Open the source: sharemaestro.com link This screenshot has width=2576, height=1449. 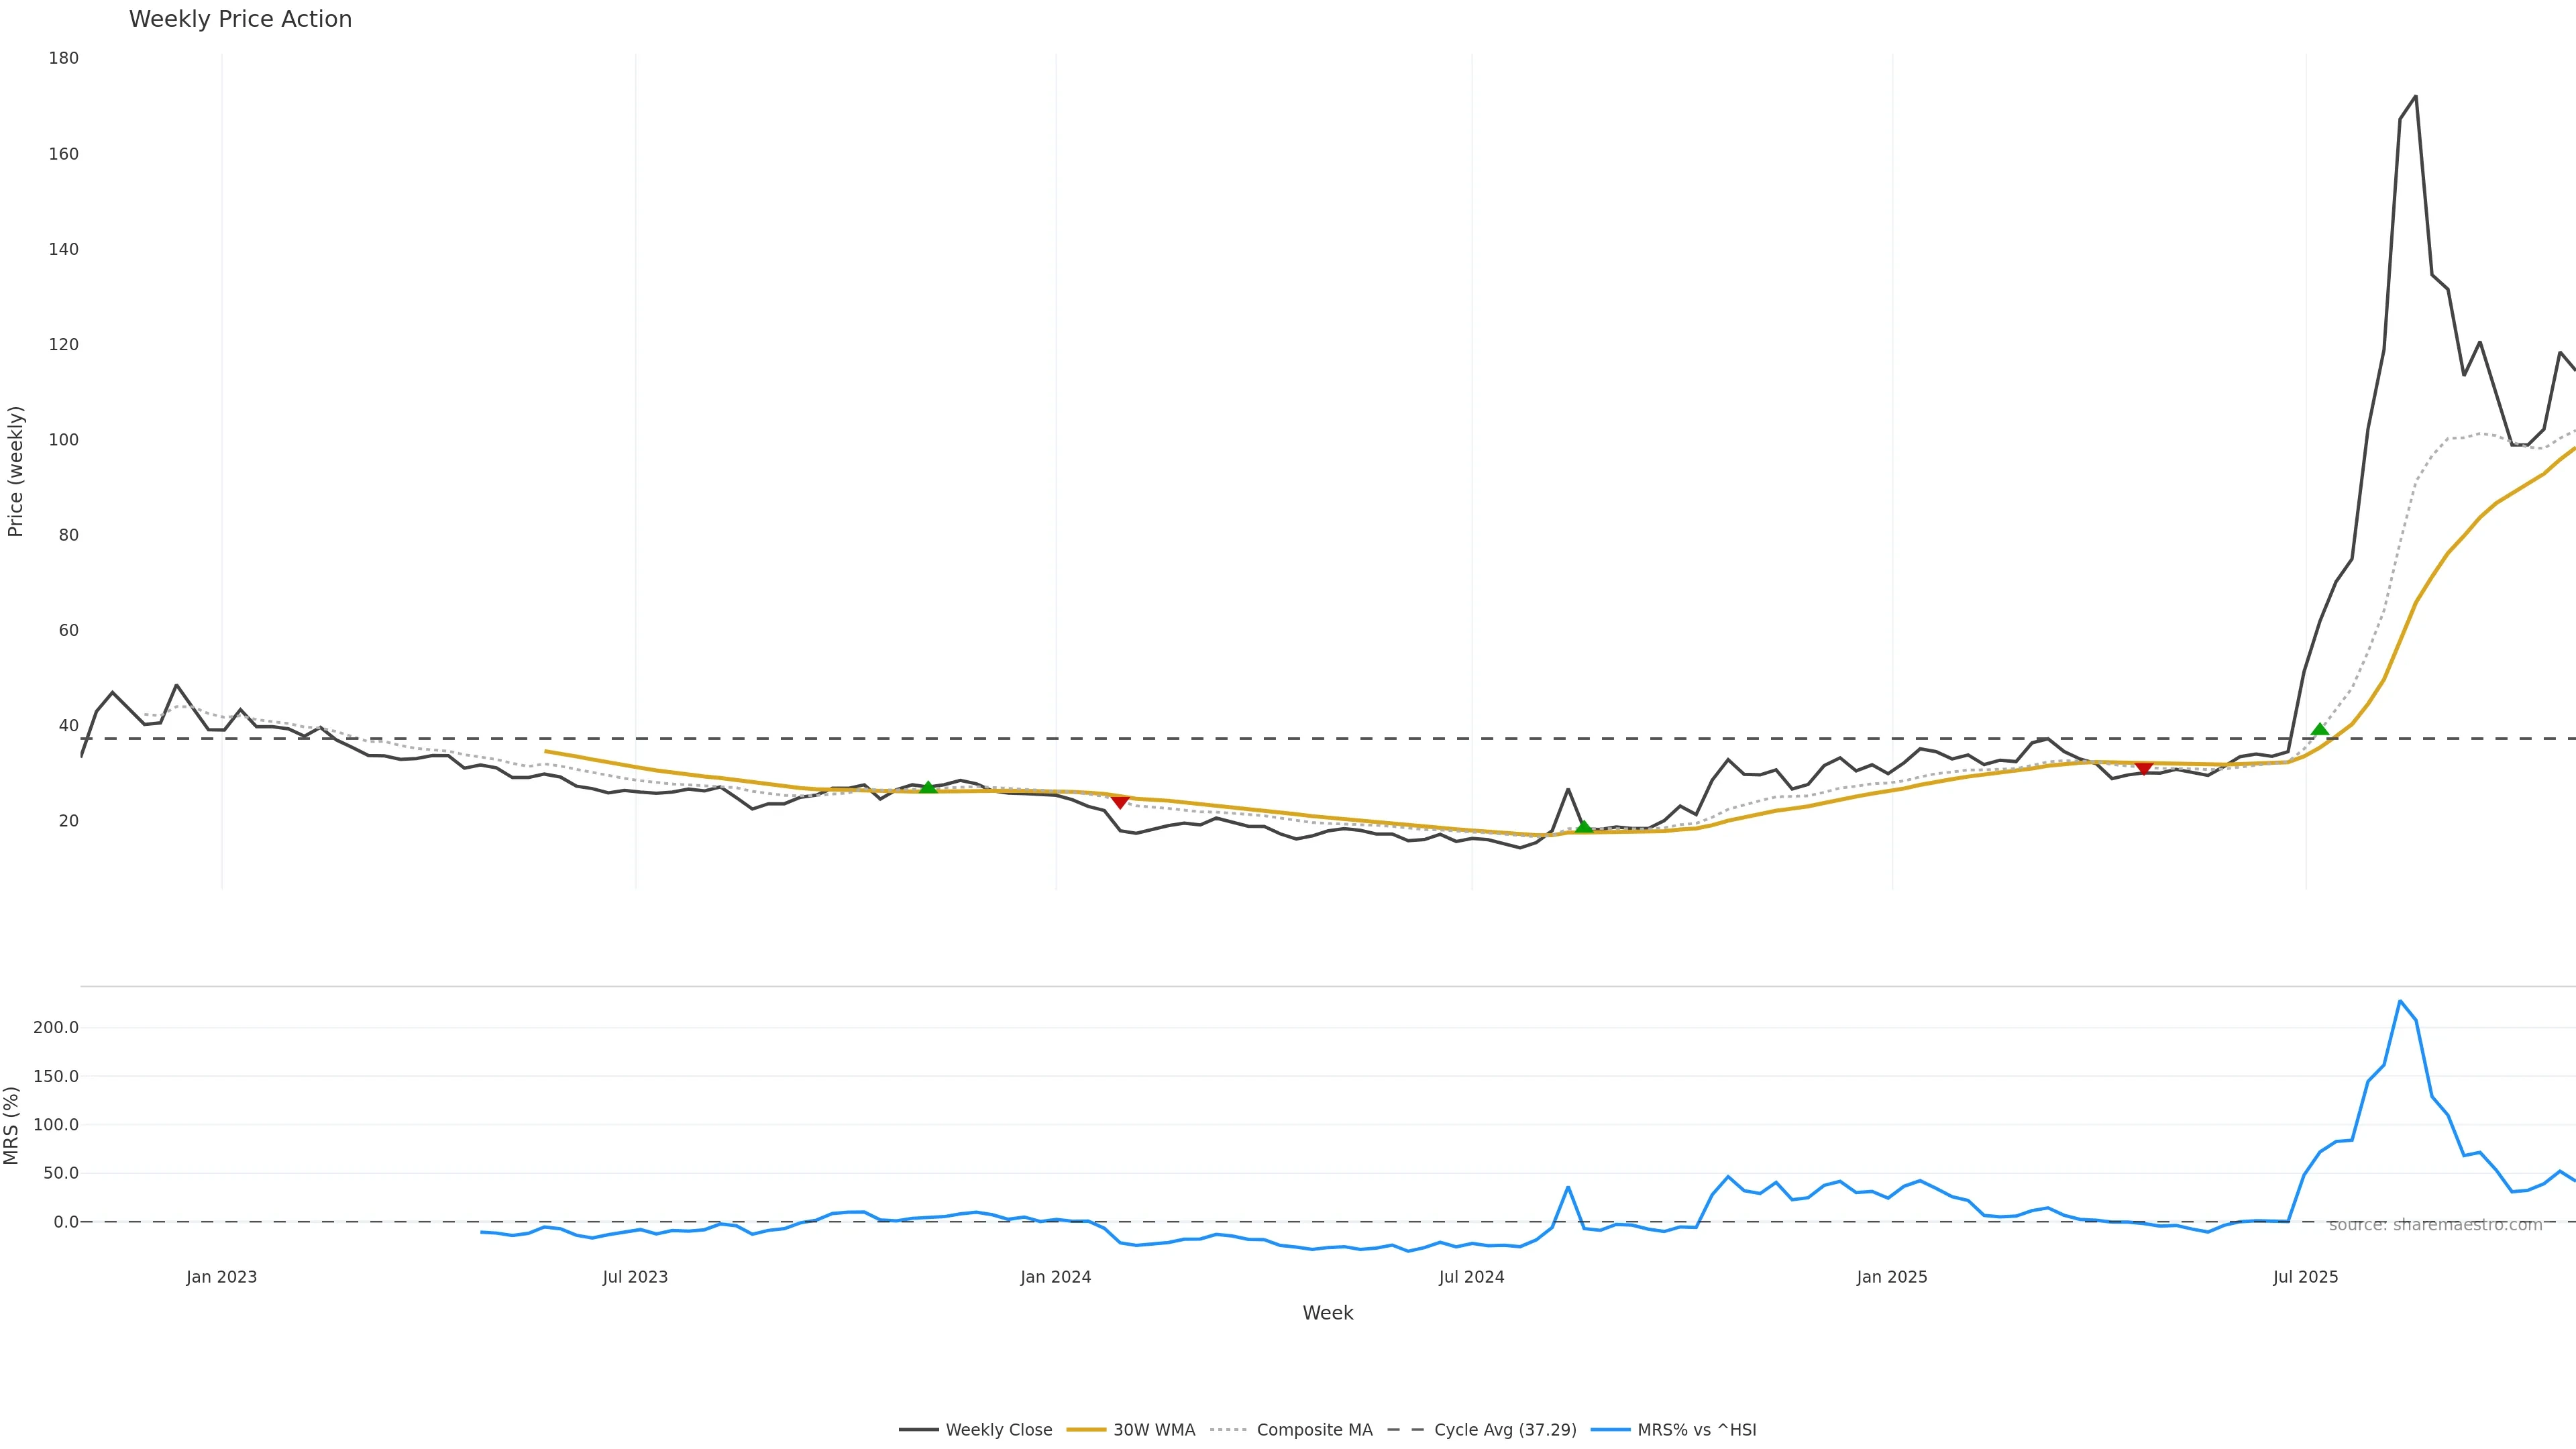[x=2435, y=1225]
